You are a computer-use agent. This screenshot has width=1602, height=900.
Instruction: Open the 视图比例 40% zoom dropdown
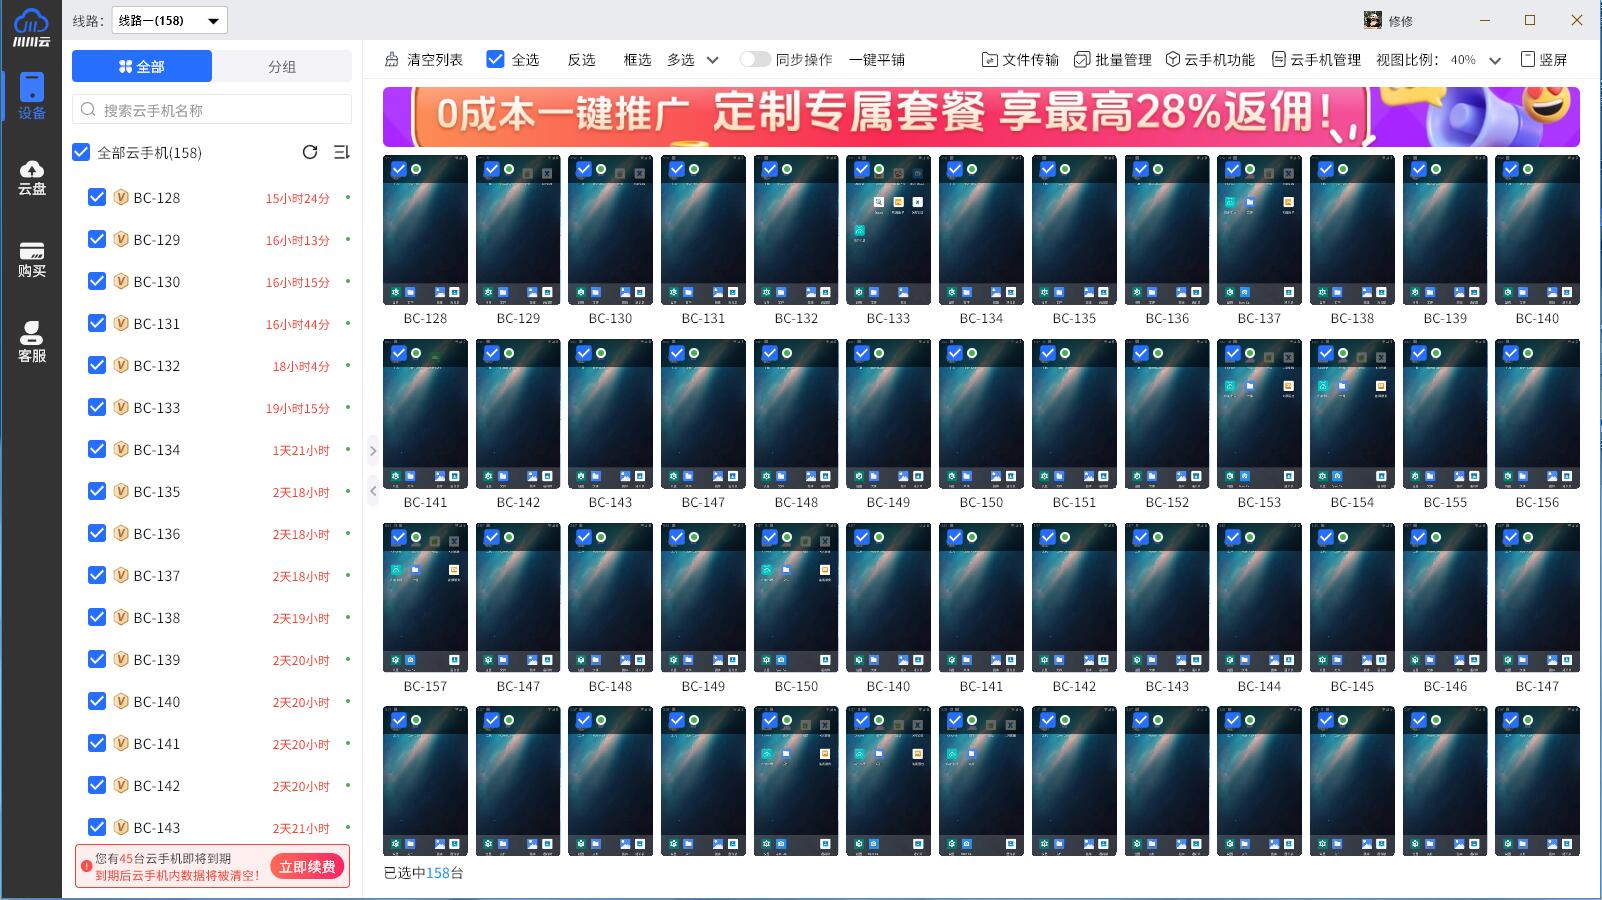pyautogui.click(x=1473, y=59)
